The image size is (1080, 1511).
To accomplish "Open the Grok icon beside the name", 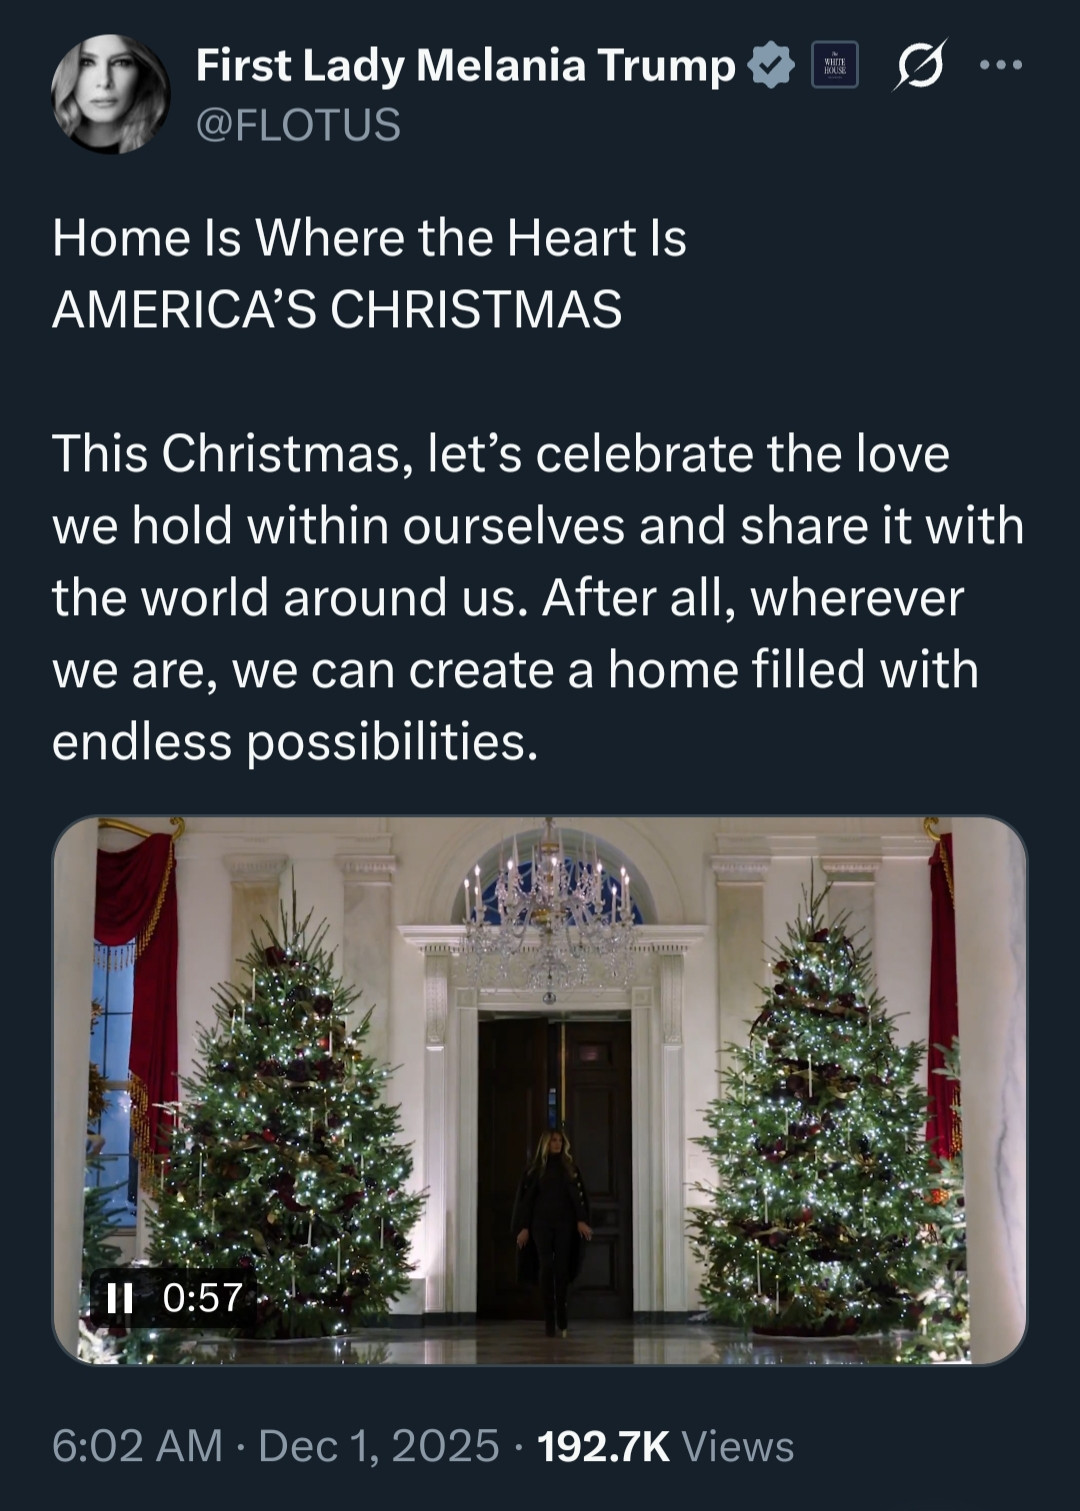I will tap(919, 66).
